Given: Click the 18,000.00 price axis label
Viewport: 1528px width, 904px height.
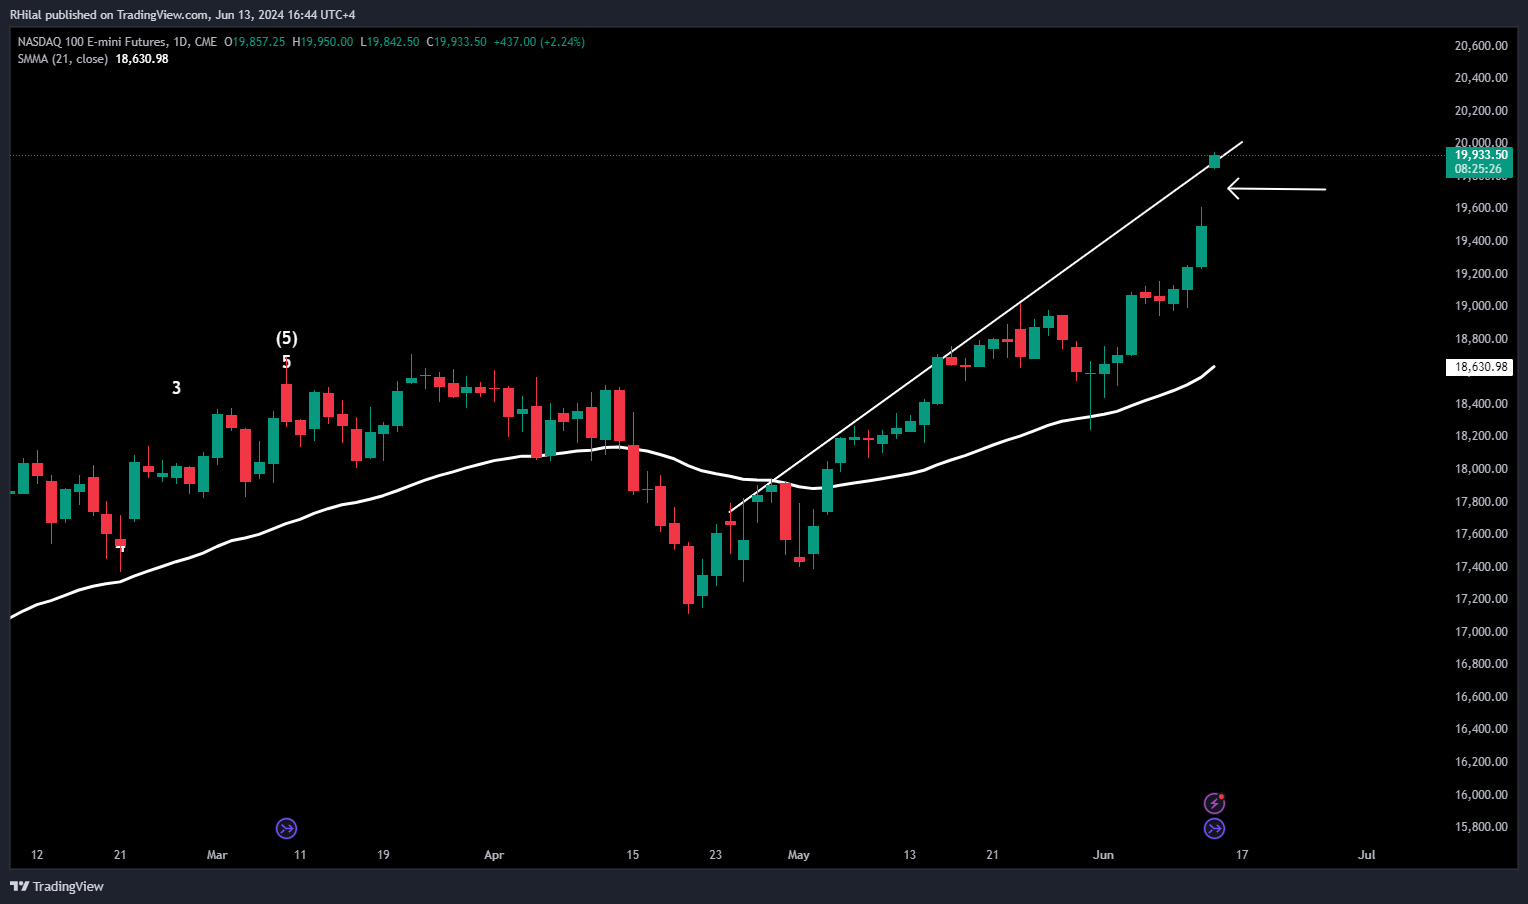Looking at the screenshot, I should 1481,469.
